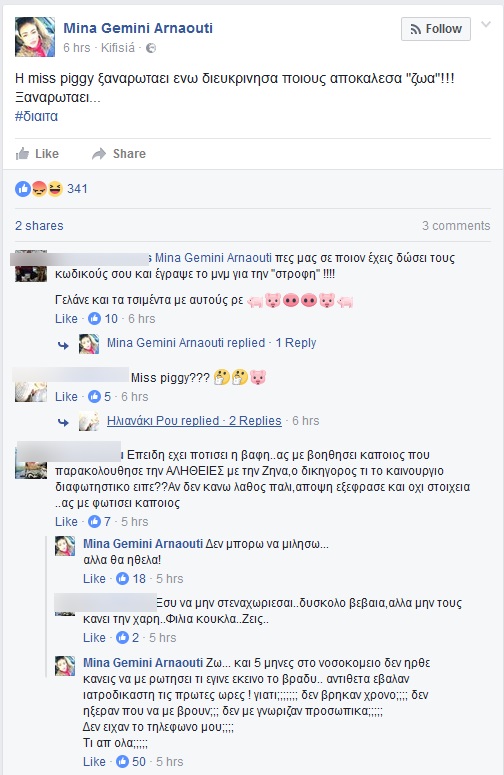
Task: Like the reply with 50 likes
Action: point(94,762)
